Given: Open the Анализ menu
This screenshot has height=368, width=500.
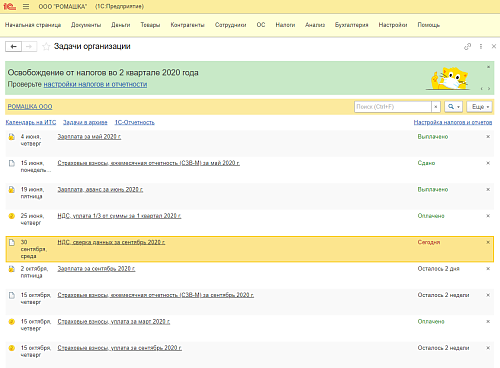Looking at the screenshot, I should coord(315,25).
